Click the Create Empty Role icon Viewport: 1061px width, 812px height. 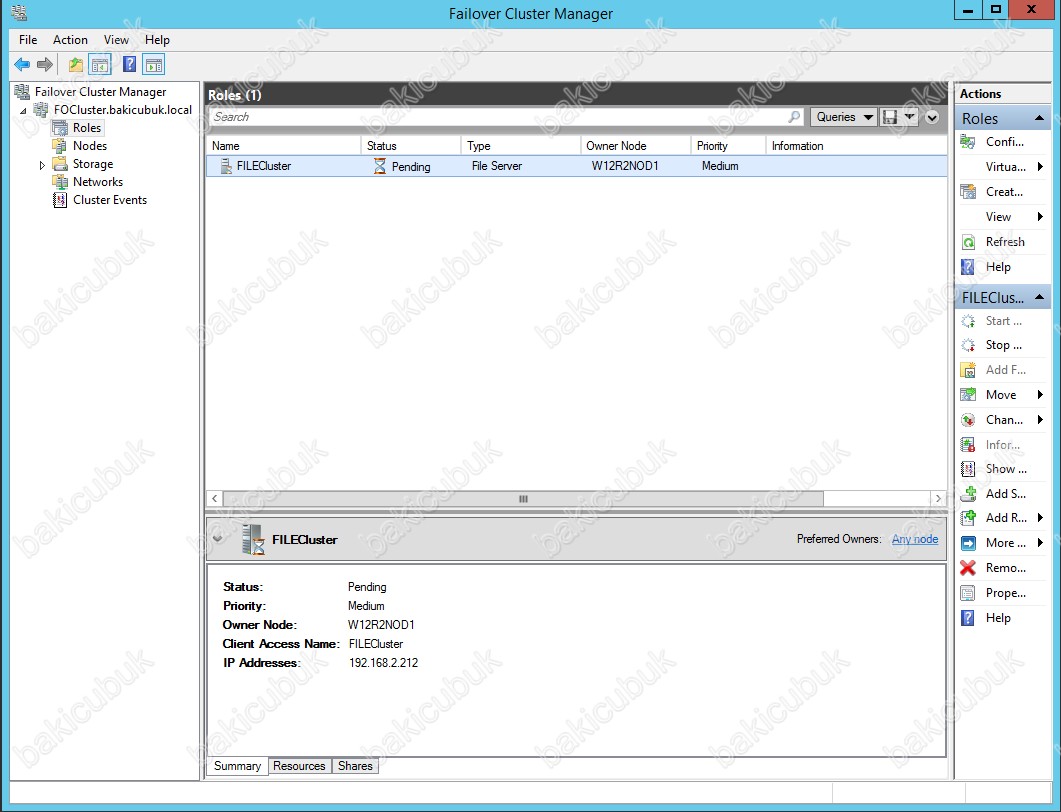tap(968, 192)
